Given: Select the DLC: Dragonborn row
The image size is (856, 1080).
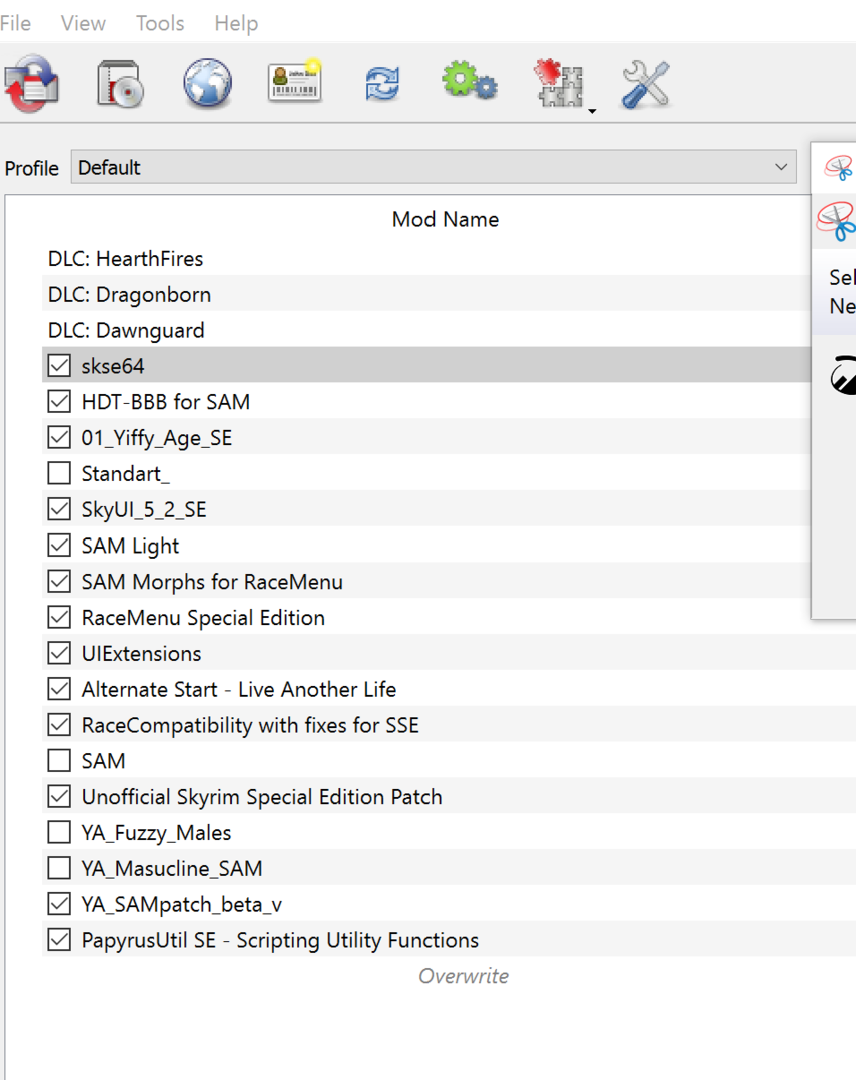Looking at the screenshot, I should [426, 294].
